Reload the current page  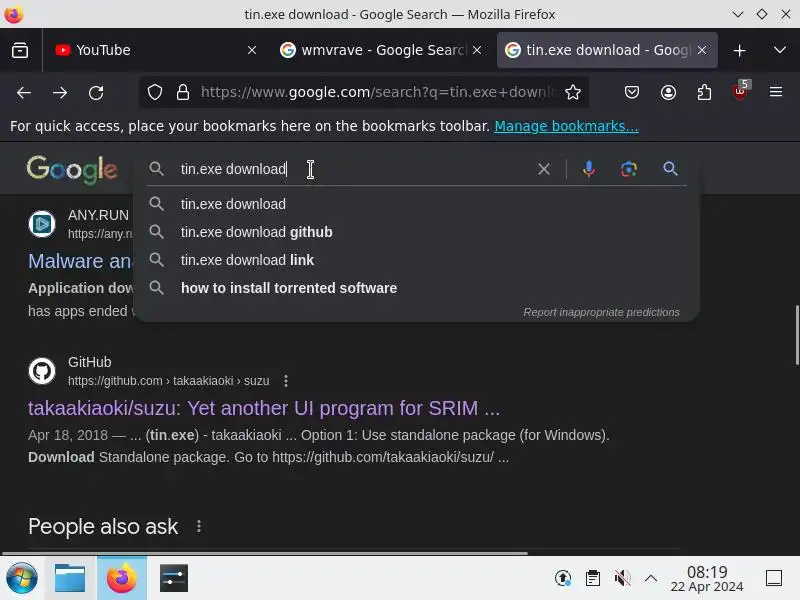96,92
